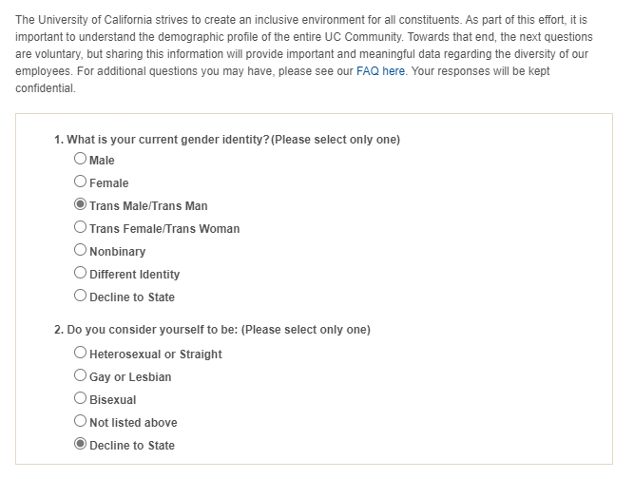Image resolution: width=635 pixels, height=479 pixels.
Task: Click the 'Gay or Lesbian' label text
Action: point(130,377)
